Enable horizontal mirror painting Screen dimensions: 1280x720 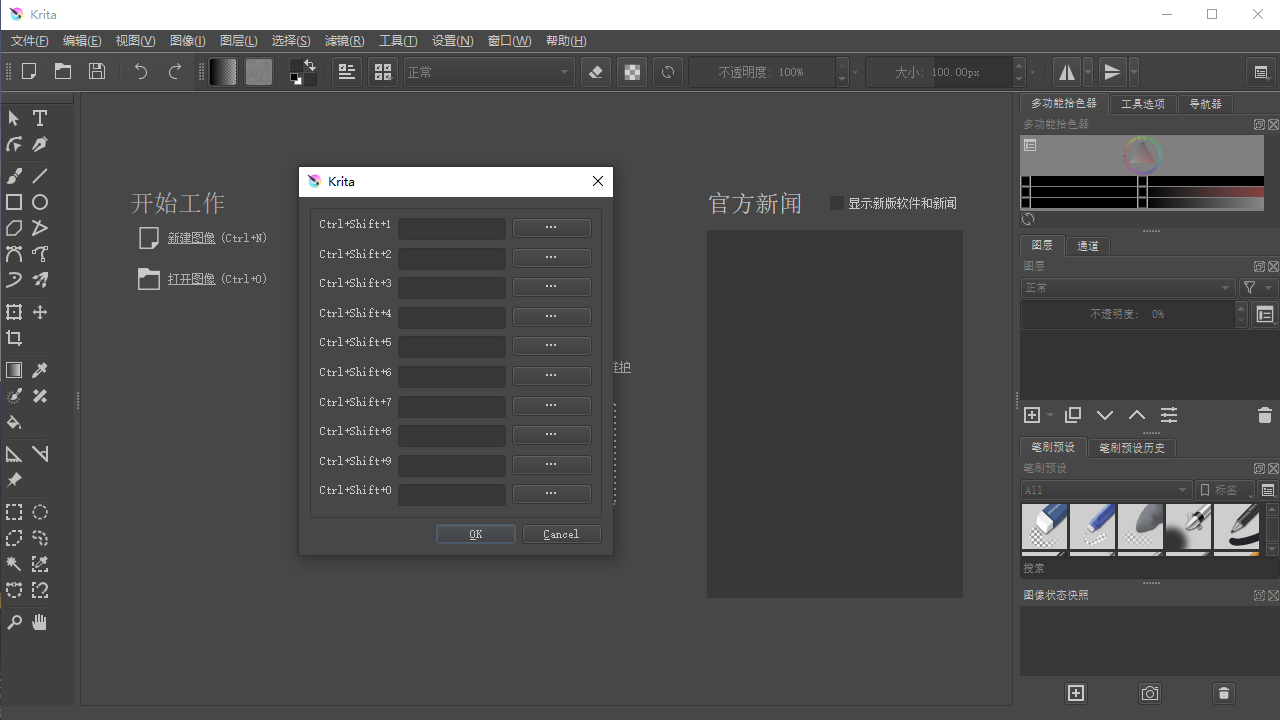[1066, 71]
